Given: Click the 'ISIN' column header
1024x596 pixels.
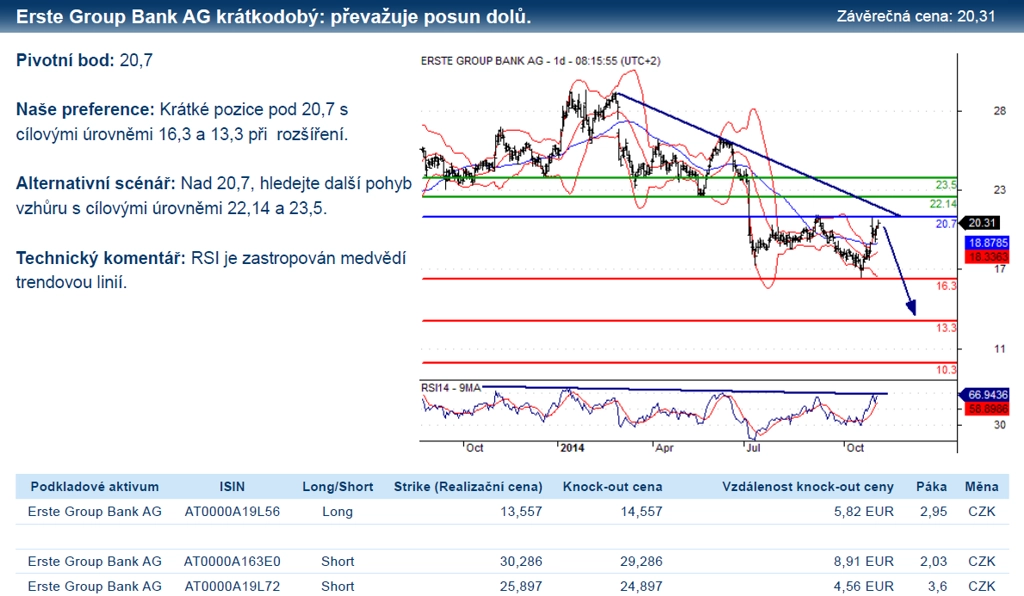Looking at the screenshot, I should [232, 487].
